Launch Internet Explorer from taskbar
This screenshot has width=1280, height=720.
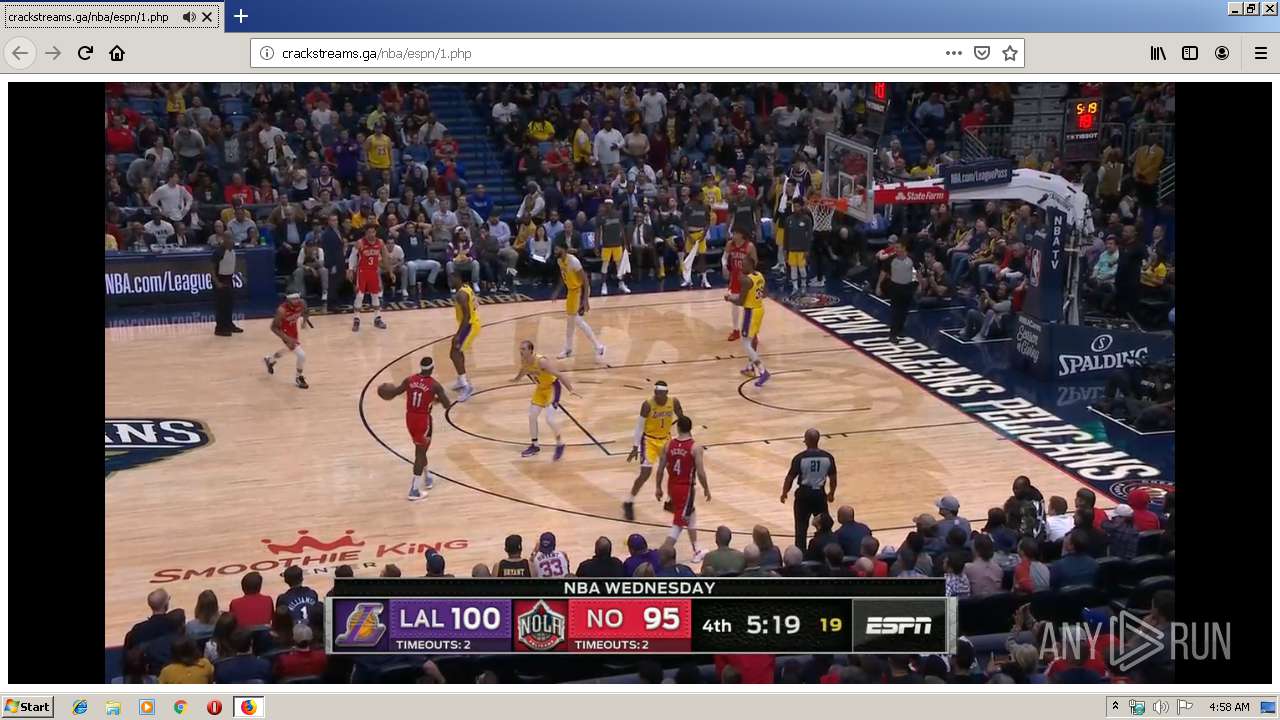click(80, 707)
